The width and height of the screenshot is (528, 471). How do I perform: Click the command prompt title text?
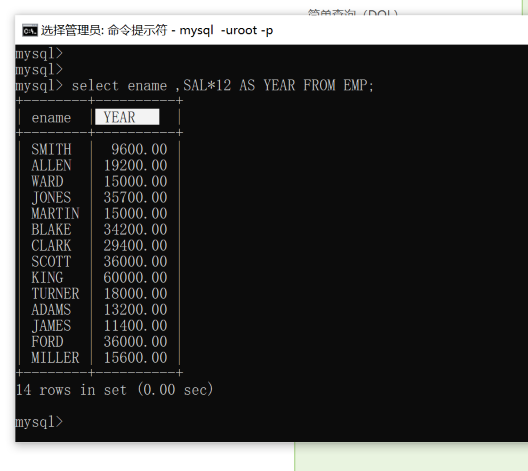[x=157, y=30]
